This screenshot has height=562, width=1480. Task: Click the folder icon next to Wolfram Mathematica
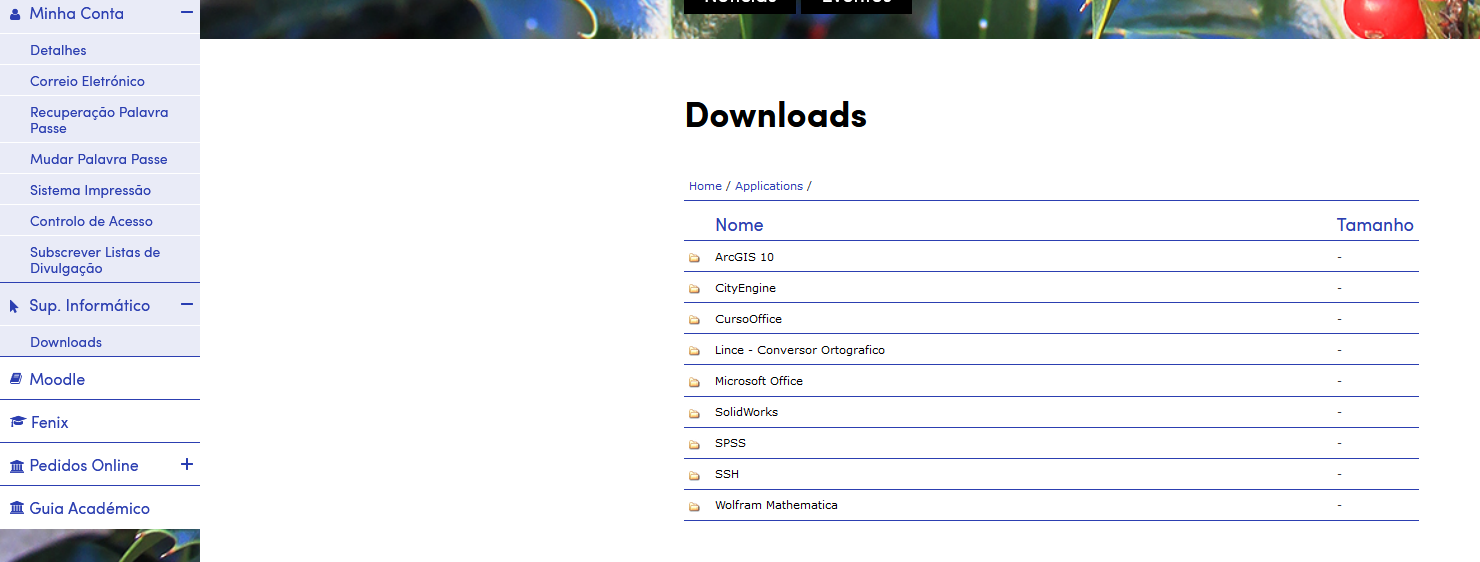(694, 506)
